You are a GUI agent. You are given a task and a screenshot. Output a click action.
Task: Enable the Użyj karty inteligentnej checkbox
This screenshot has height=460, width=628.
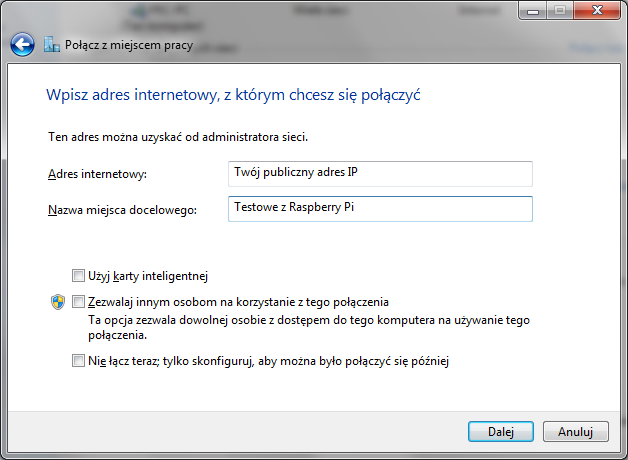[x=79, y=275]
